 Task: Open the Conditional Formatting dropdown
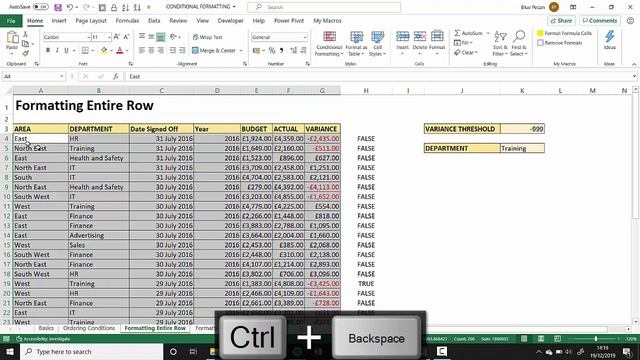pos(329,44)
